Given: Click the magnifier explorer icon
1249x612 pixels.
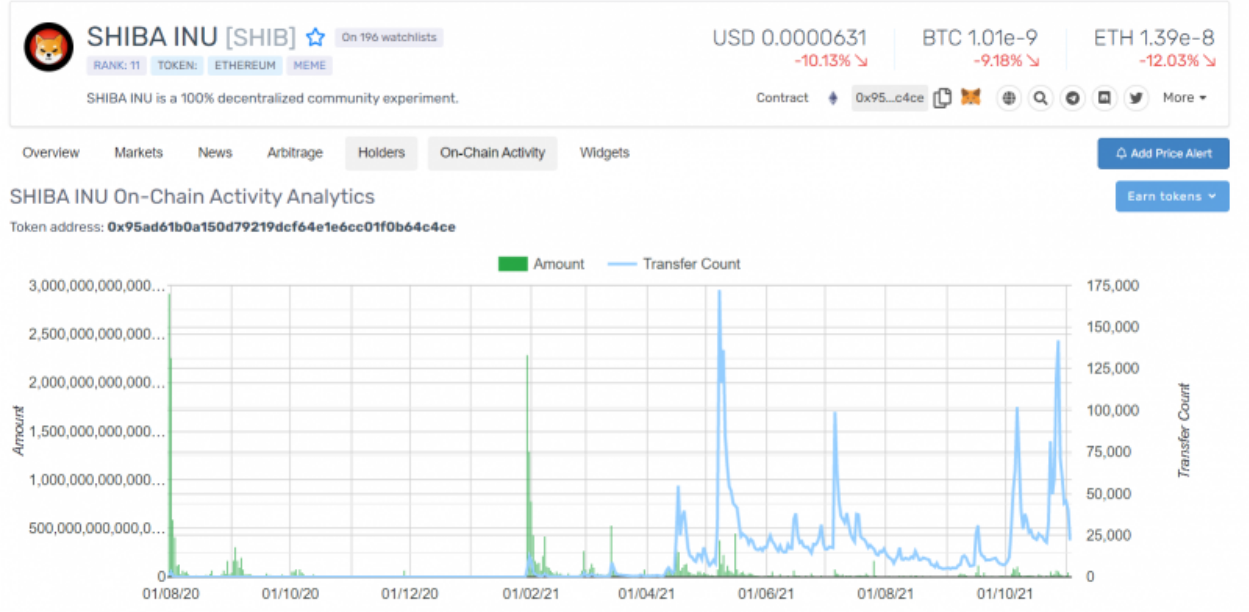Looking at the screenshot, I should 1041,98.
